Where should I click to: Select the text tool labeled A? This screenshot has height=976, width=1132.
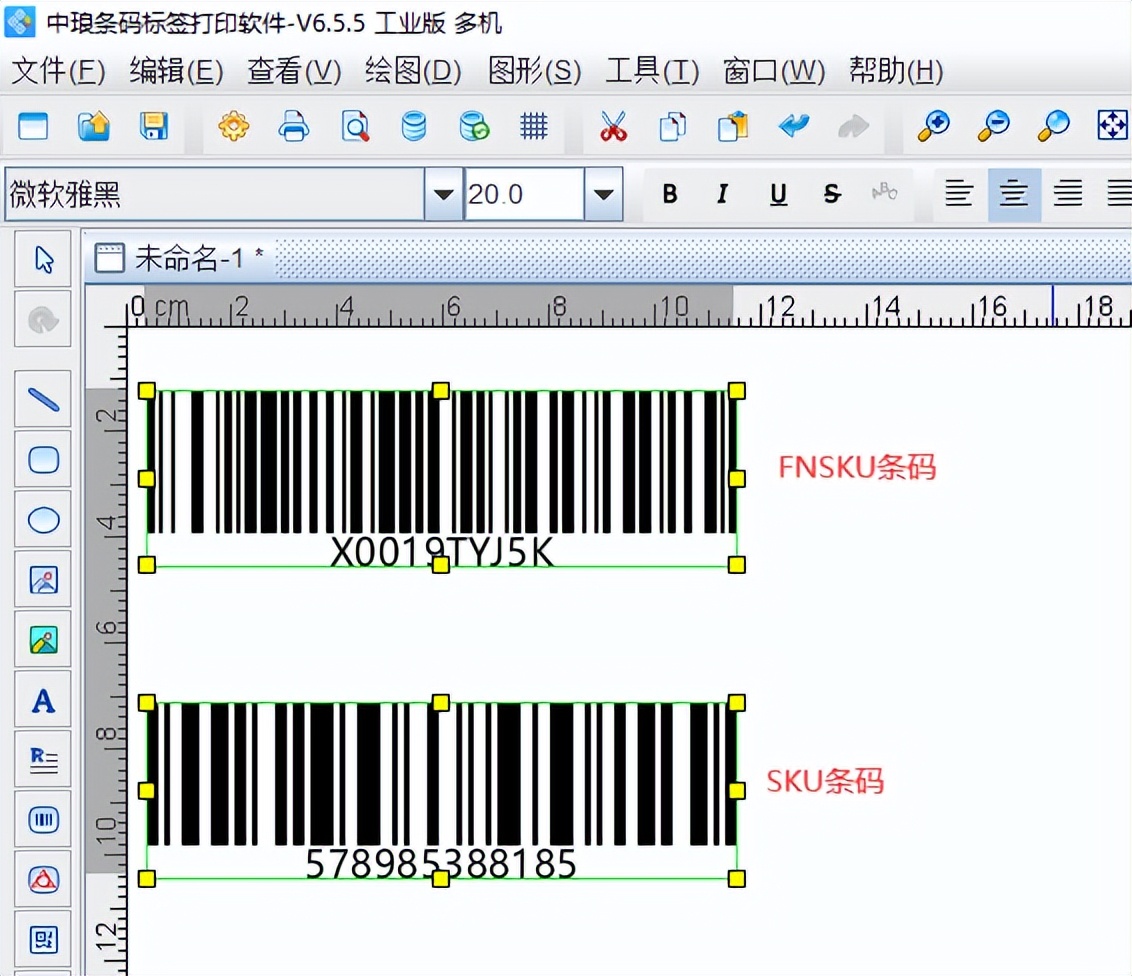42,699
